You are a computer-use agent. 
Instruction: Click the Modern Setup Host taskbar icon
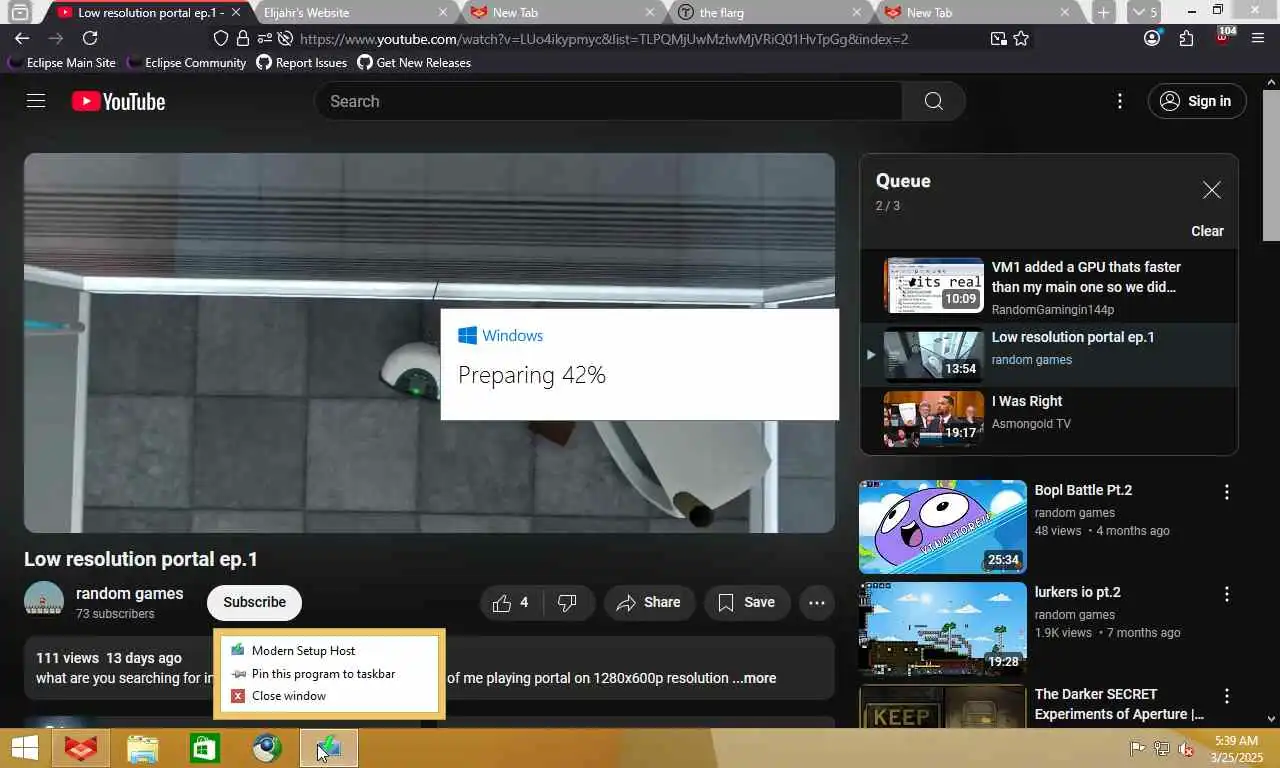[x=329, y=748]
